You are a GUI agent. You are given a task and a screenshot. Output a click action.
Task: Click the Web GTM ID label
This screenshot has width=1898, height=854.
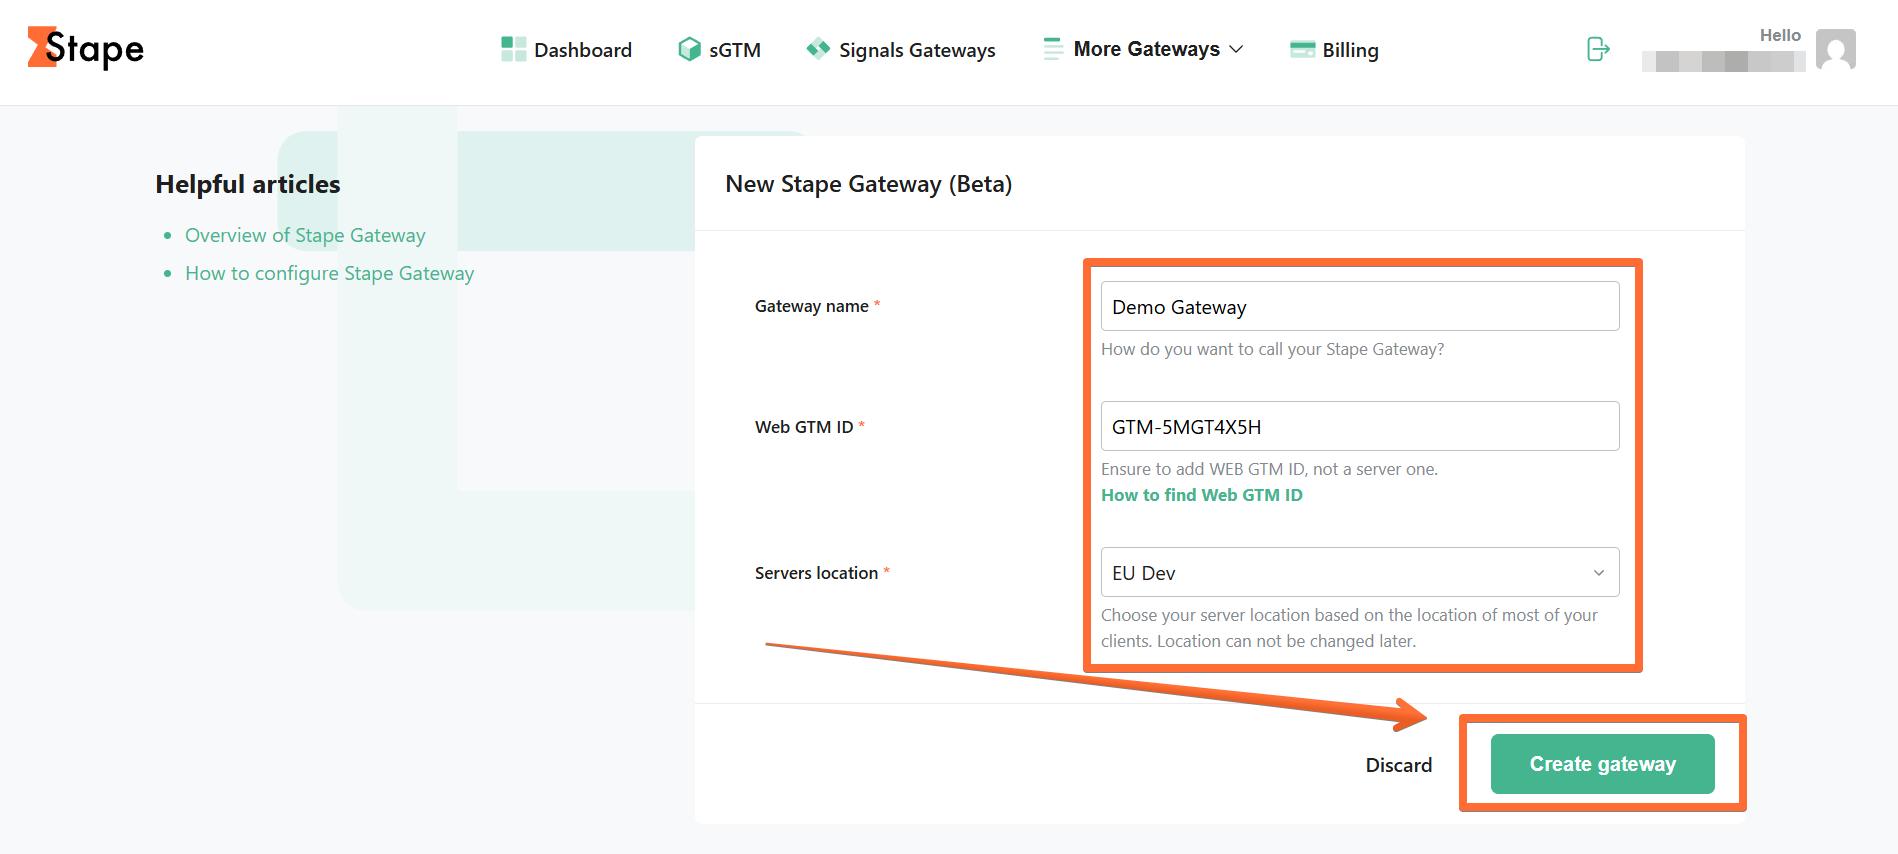[x=804, y=427]
